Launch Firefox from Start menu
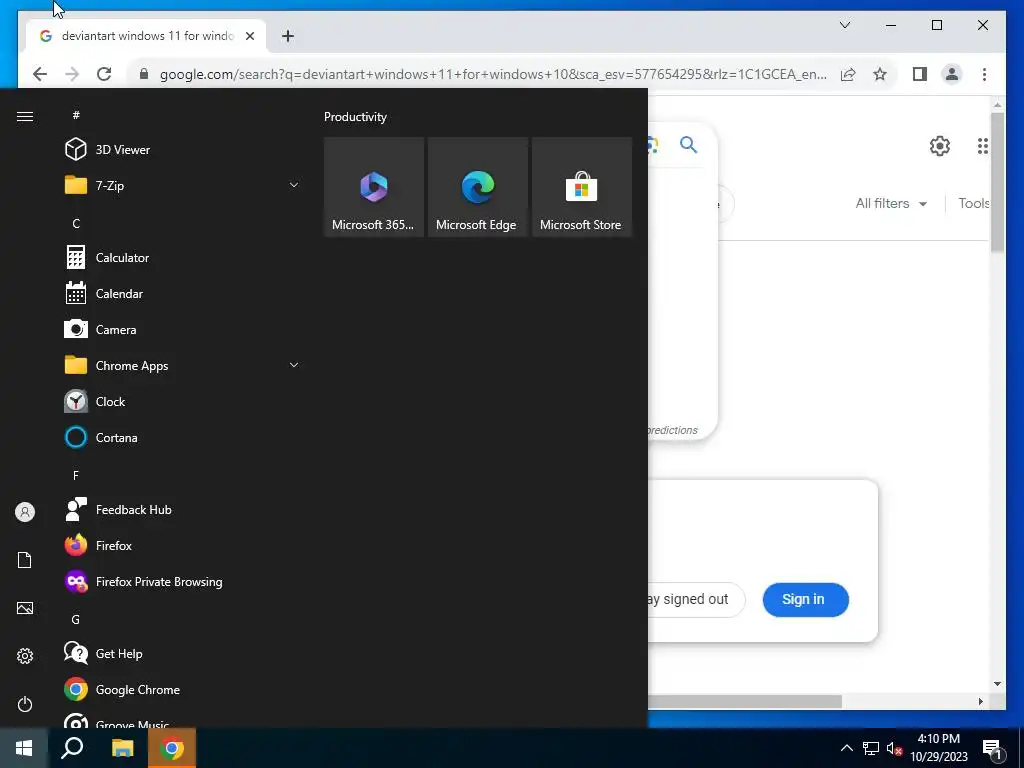 [x=183, y=545]
